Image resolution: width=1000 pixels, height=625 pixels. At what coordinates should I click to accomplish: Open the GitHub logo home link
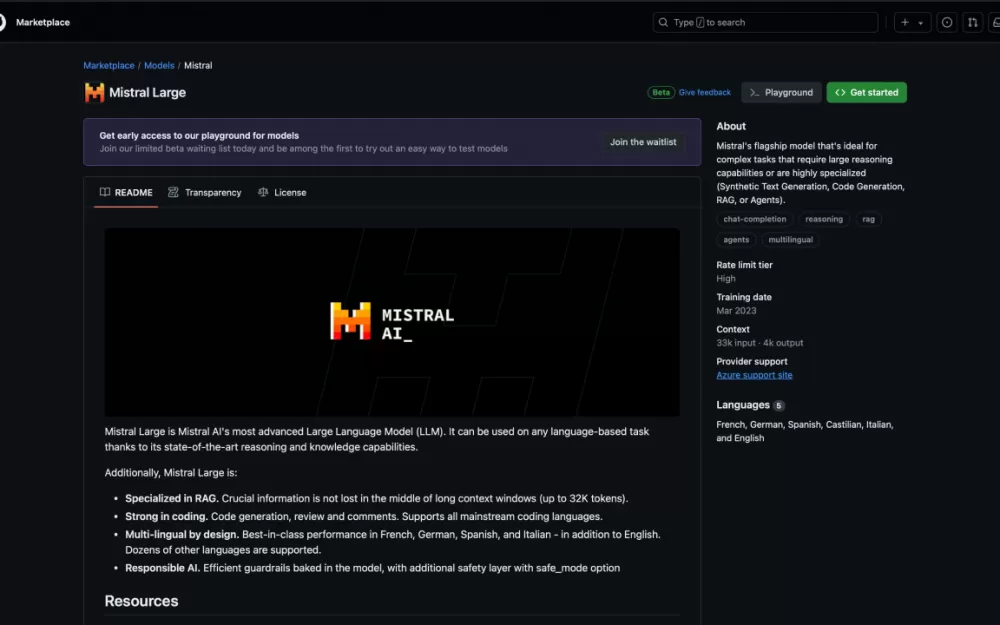pyautogui.click(x=2, y=22)
